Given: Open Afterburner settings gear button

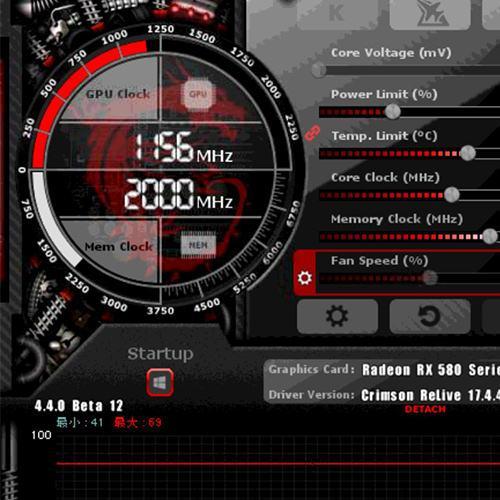Looking at the screenshot, I should point(337,316).
